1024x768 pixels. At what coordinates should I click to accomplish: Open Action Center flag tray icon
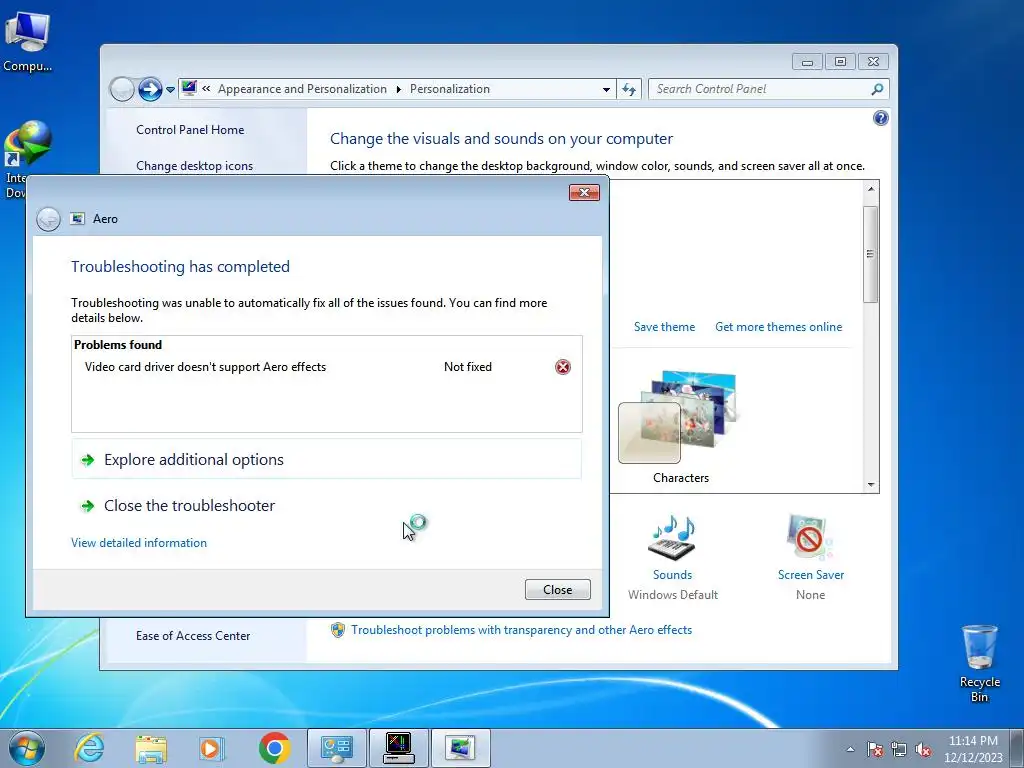click(x=874, y=749)
